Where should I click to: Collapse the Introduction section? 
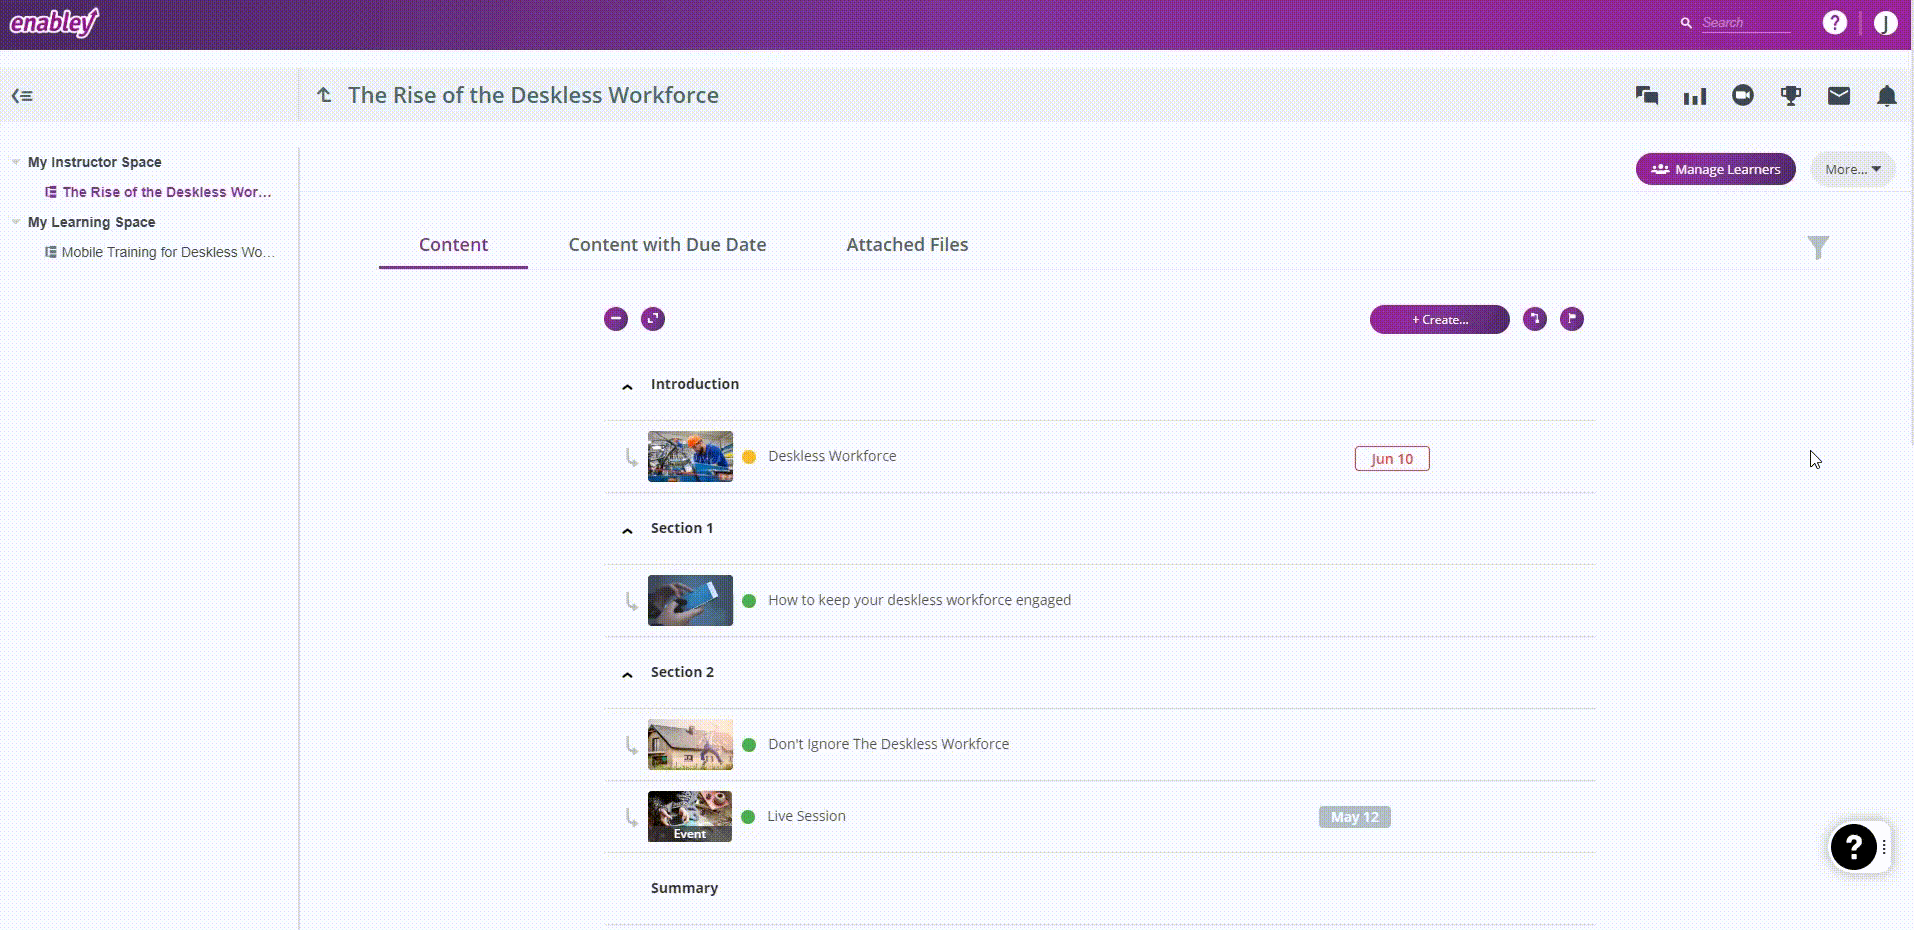[x=627, y=386]
